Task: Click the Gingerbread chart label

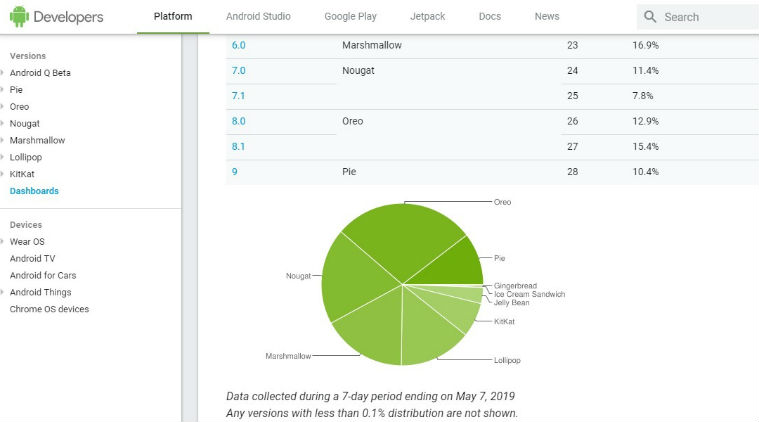Action: coord(515,286)
